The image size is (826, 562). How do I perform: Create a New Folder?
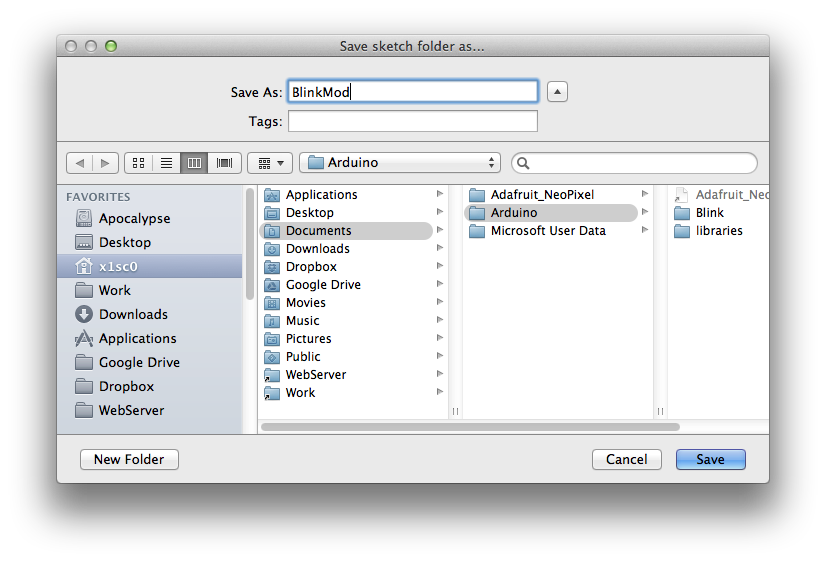click(129, 459)
